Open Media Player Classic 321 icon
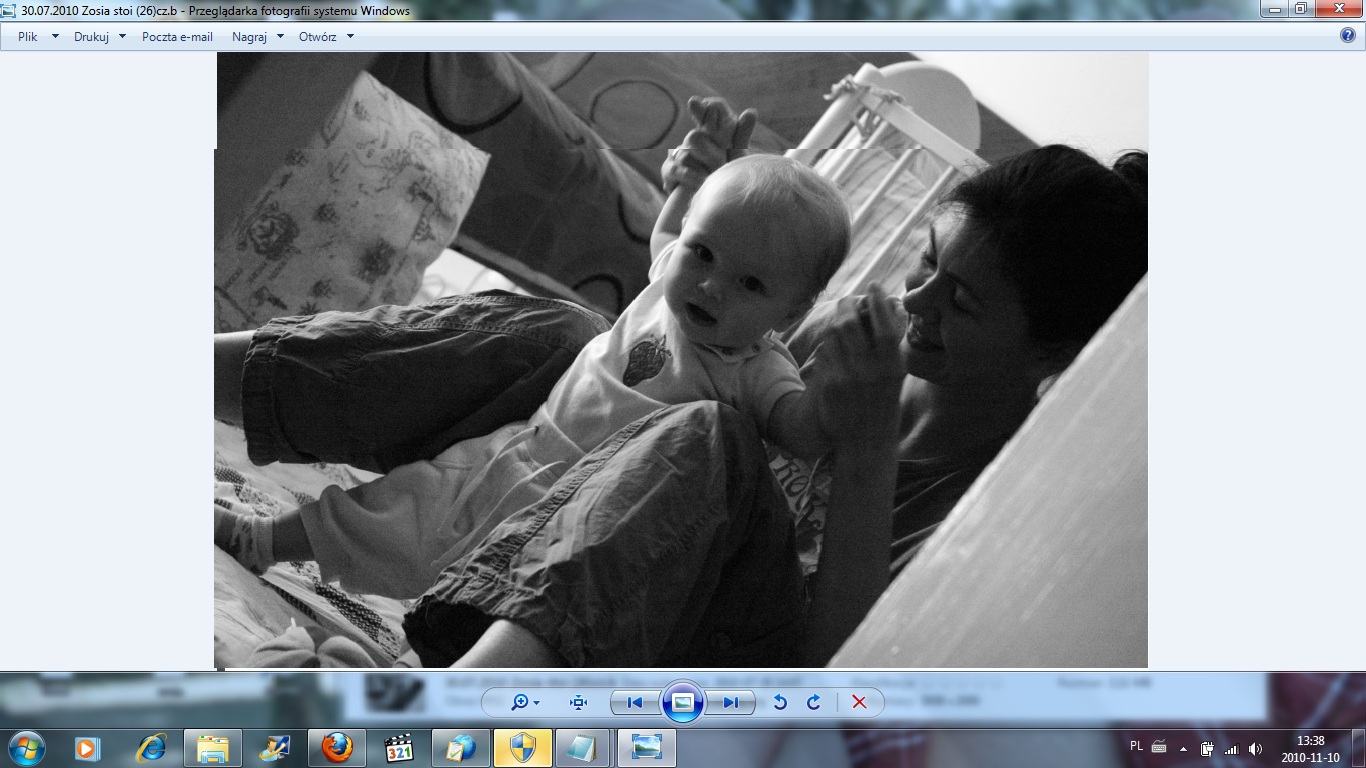The width and height of the screenshot is (1366, 768). (399, 747)
